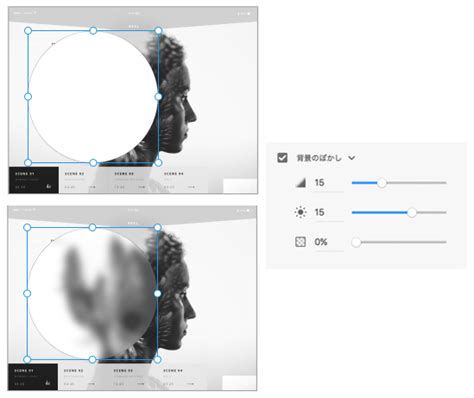Select the solid white circle in upper artboard
Screen dimensions: 474x398
tap(93, 97)
